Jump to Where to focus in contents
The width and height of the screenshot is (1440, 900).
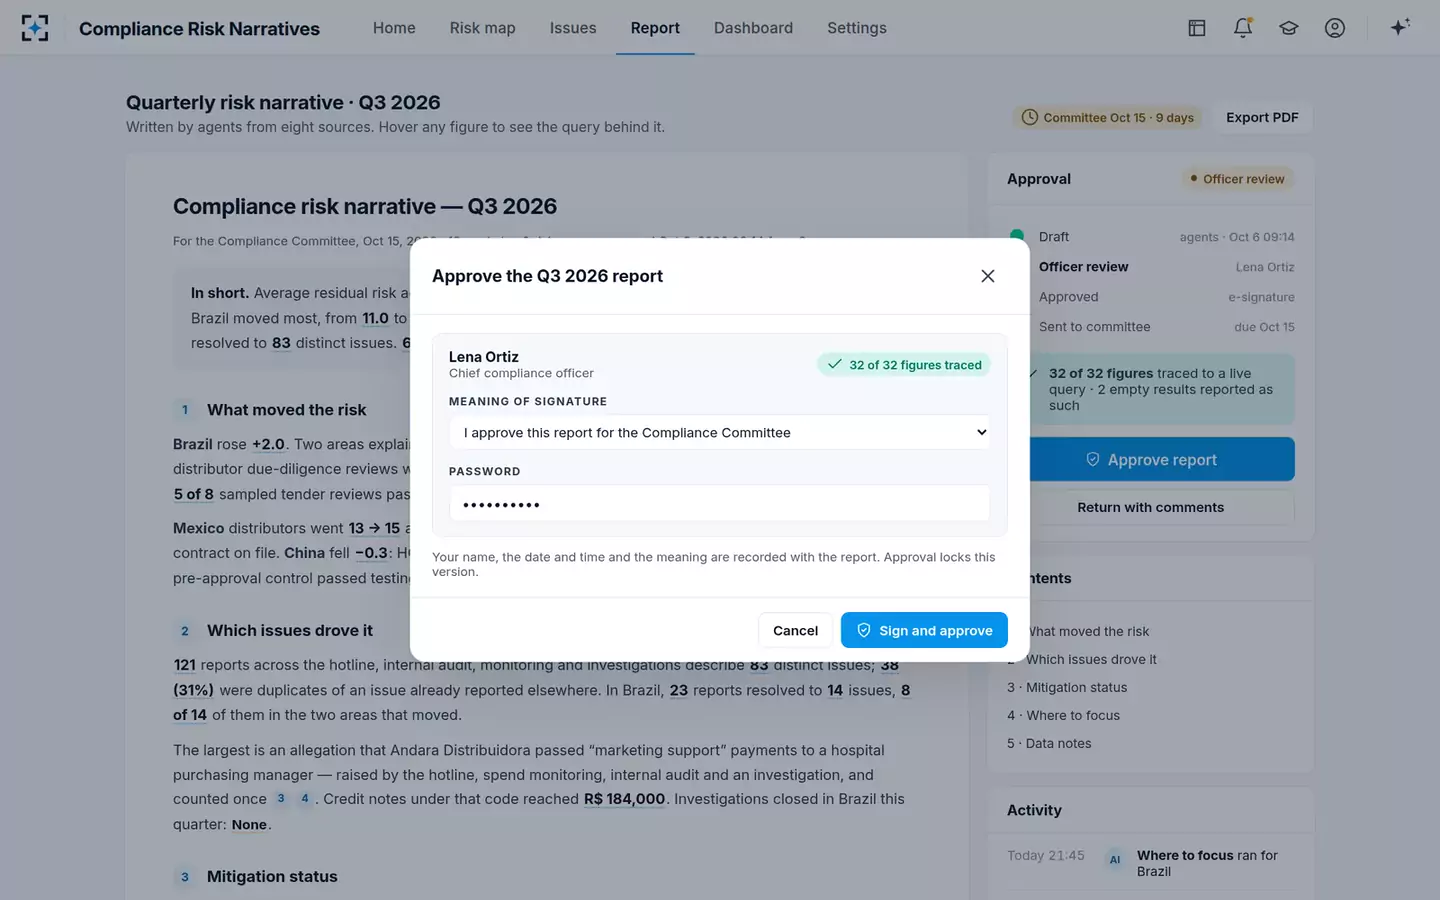pyautogui.click(x=1063, y=715)
